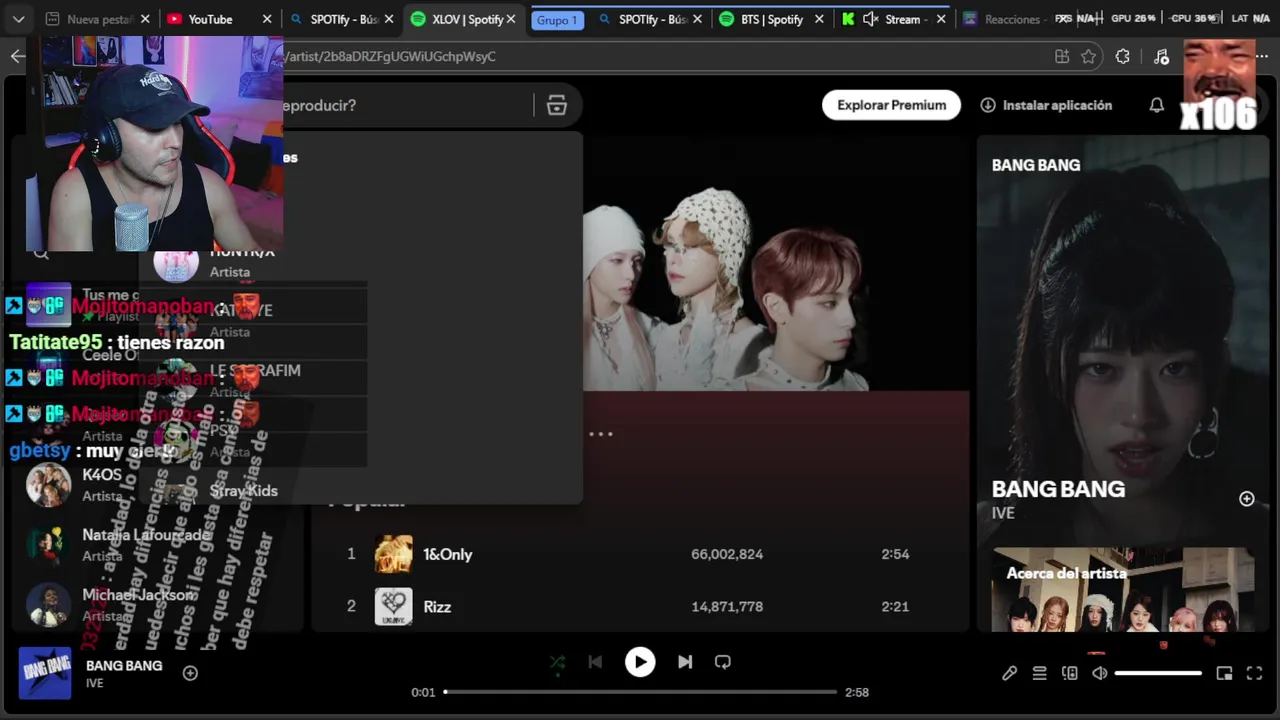
Task: Open the Rizz album cover
Action: click(x=393, y=606)
